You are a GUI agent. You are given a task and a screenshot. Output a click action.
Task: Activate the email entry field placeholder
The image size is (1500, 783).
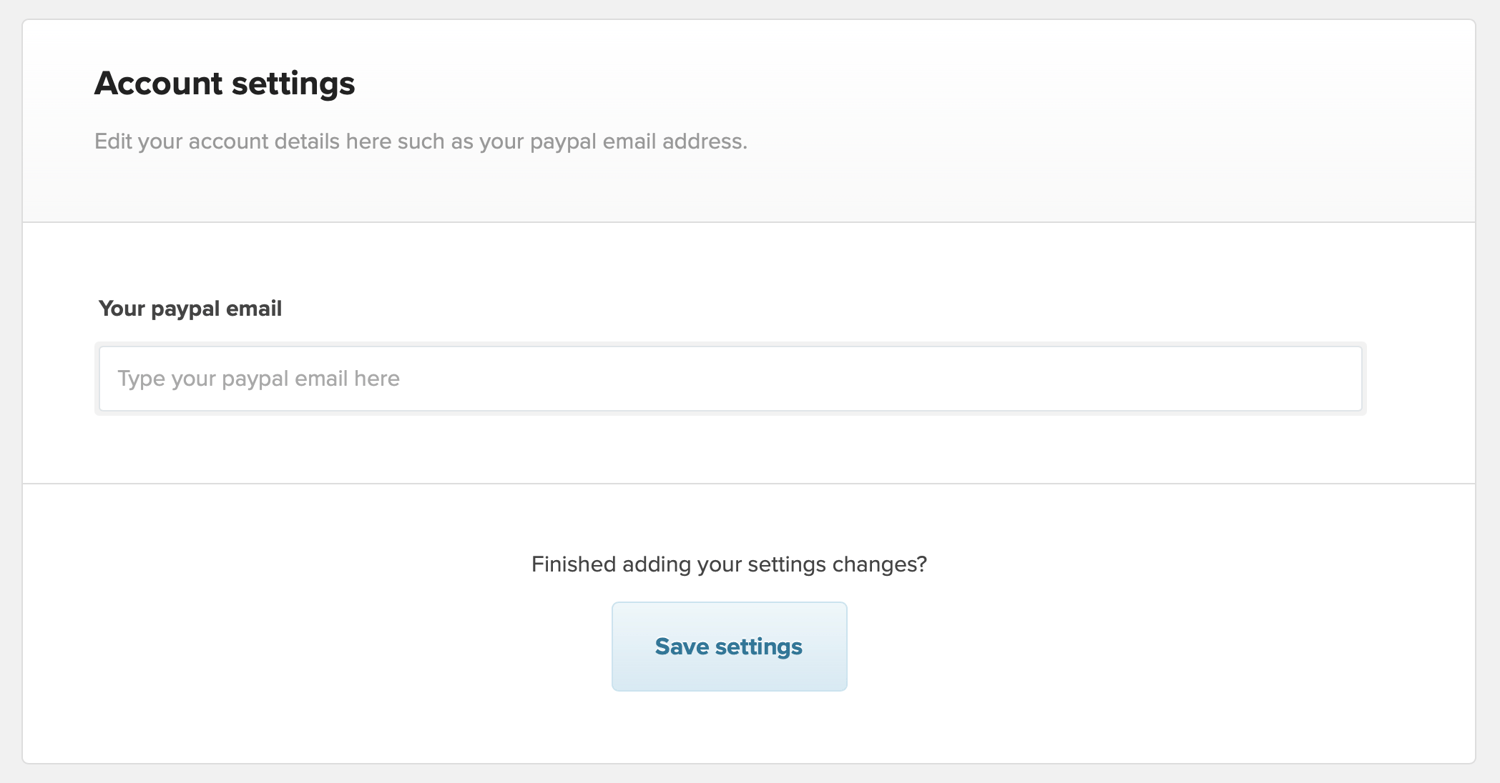tap(259, 379)
